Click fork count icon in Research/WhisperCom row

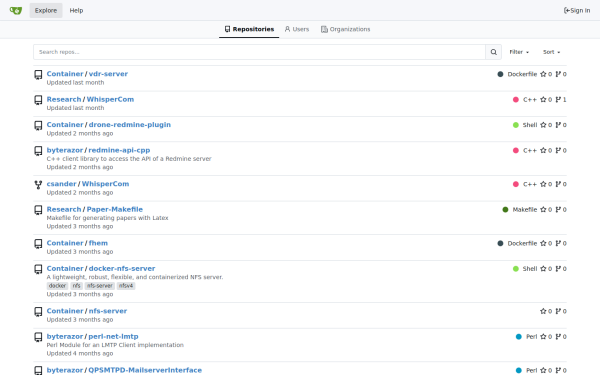click(x=558, y=99)
